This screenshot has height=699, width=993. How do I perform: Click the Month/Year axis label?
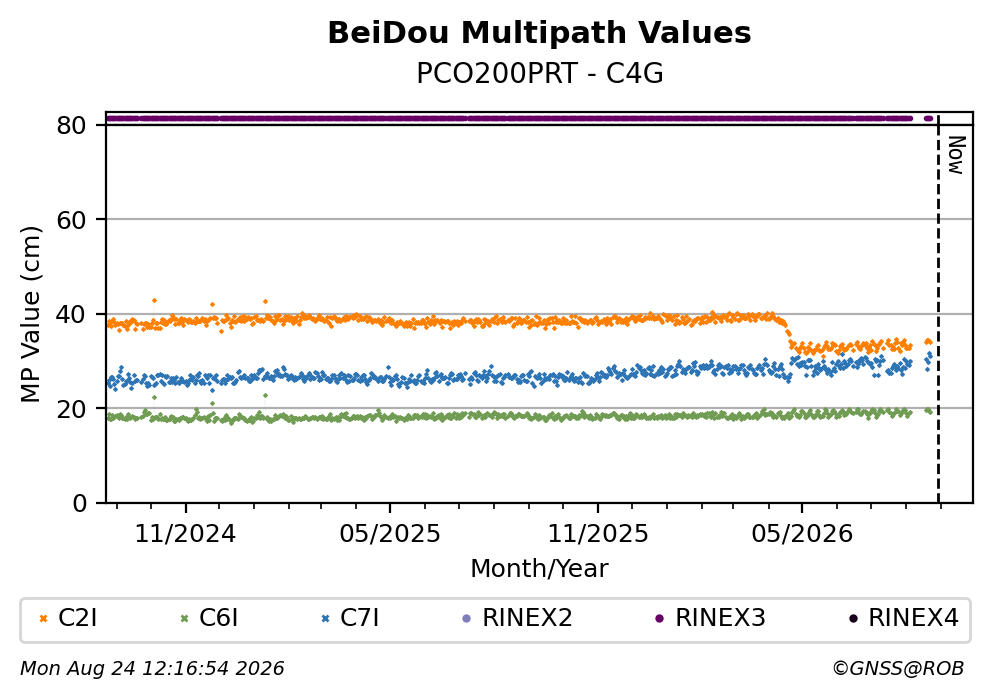point(539,569)
